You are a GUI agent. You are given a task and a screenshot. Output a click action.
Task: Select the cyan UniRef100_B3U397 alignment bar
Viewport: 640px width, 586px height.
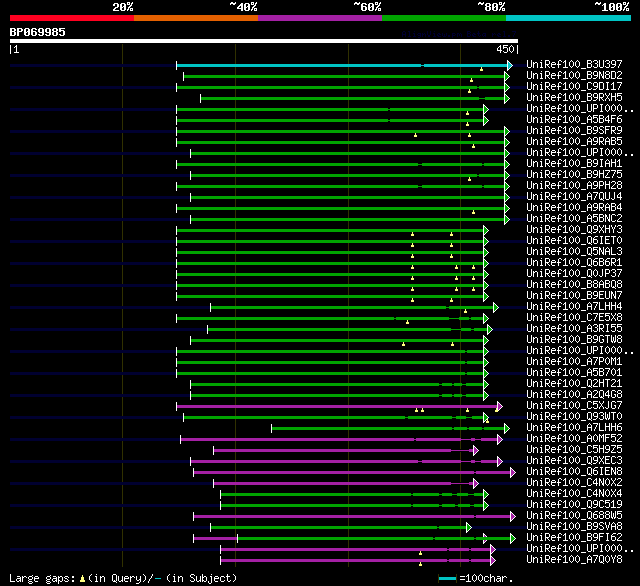[x=342, y=65]
